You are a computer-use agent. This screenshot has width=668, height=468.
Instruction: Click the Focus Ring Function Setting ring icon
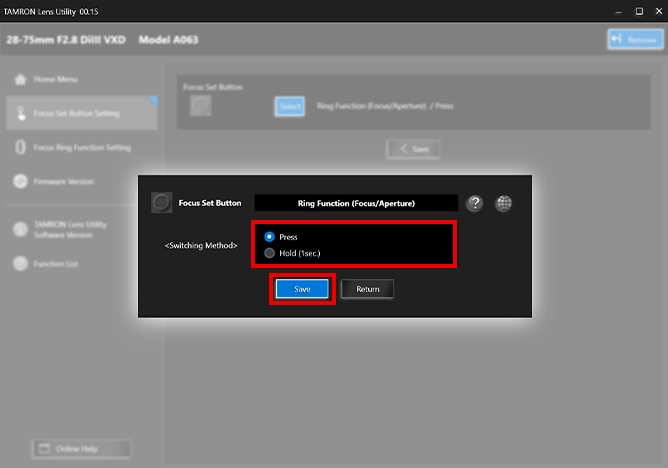click(20, 147)
